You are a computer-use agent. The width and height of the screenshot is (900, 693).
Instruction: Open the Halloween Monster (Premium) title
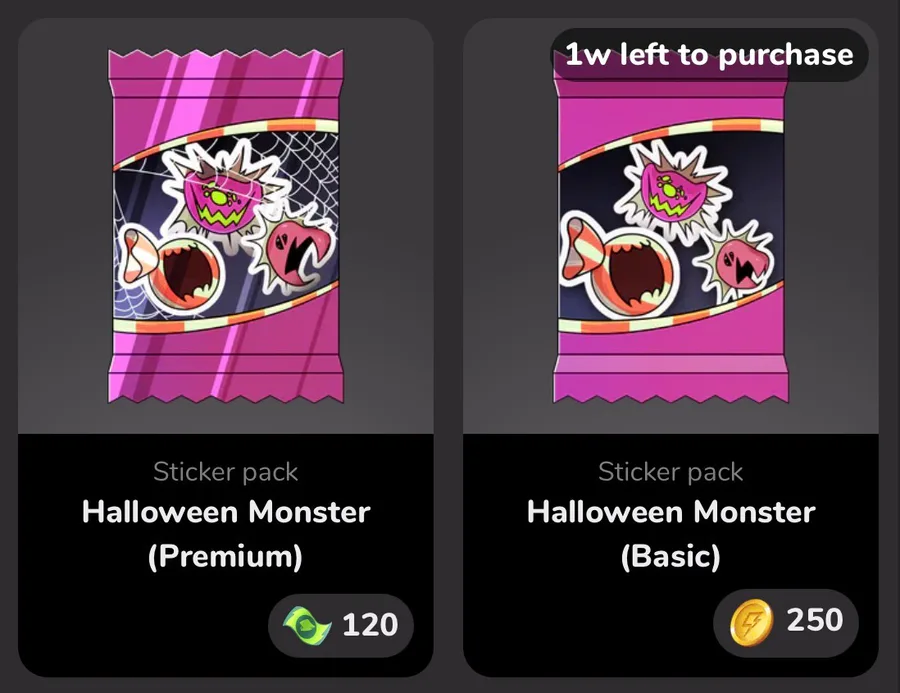click(226, 533)
